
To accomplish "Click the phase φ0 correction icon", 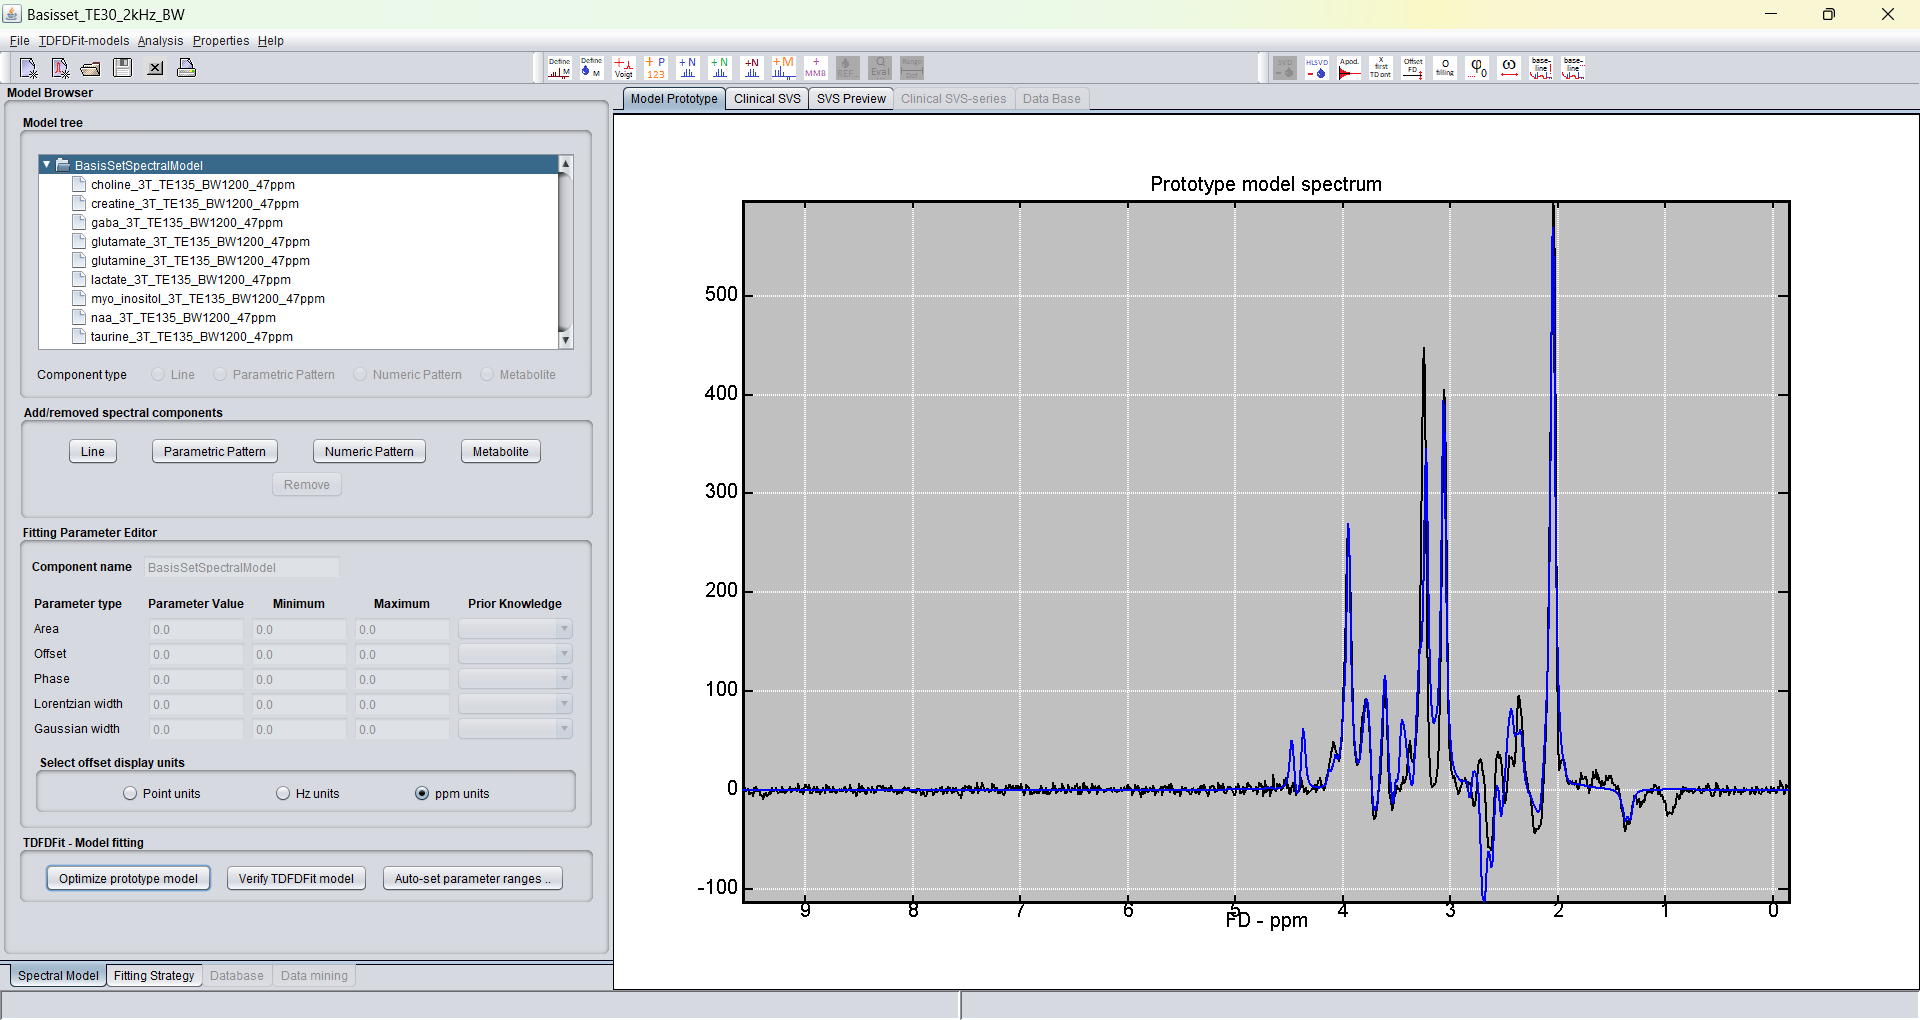I will pyautogui.click(x=1477, y=68).
